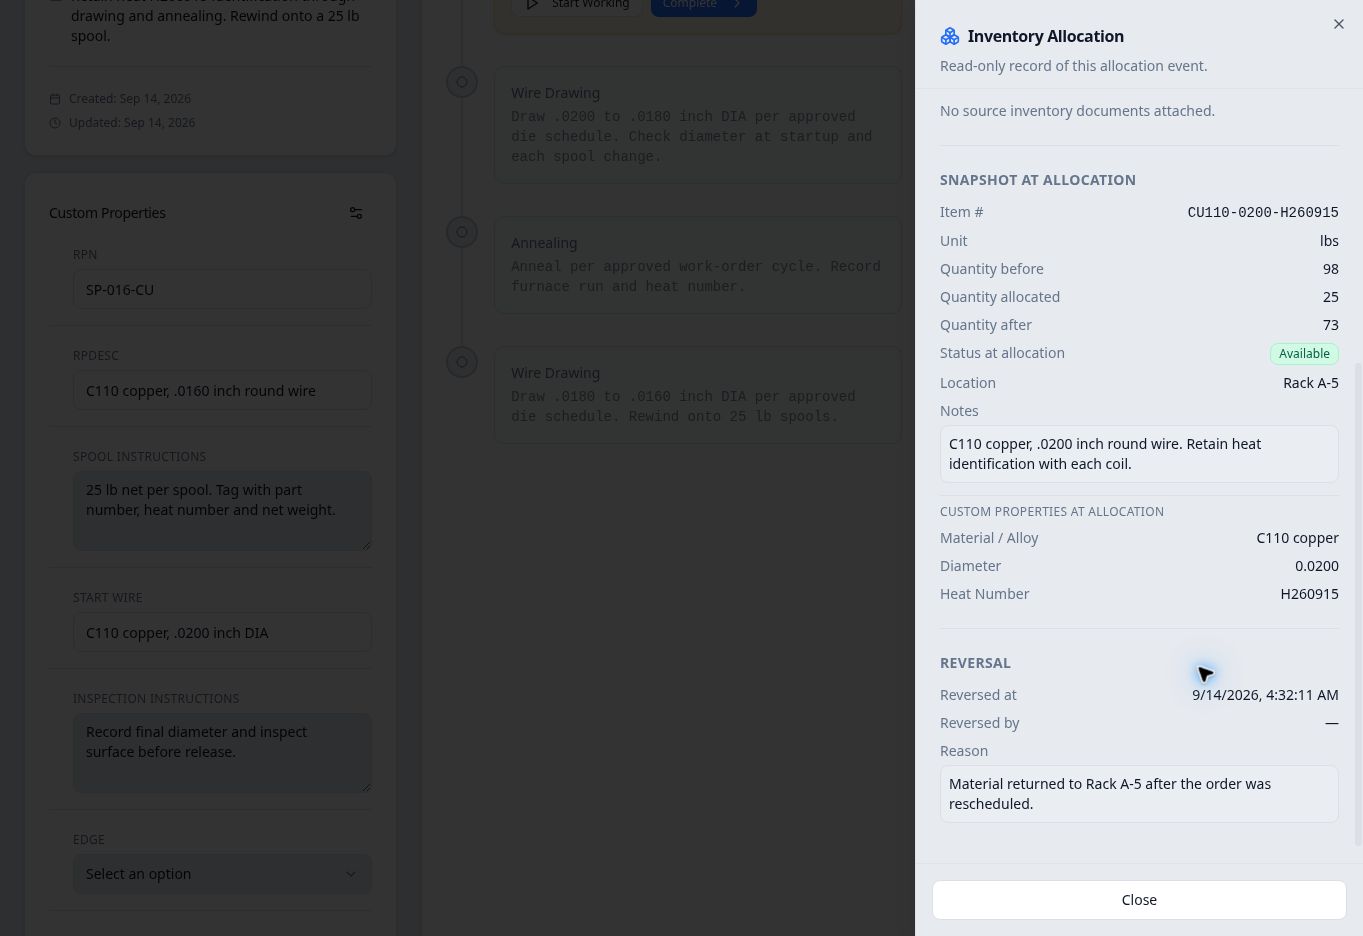Click the Quantity before value 98
This screenshot has width=1363, height=936.
[x=1330, y=269]
